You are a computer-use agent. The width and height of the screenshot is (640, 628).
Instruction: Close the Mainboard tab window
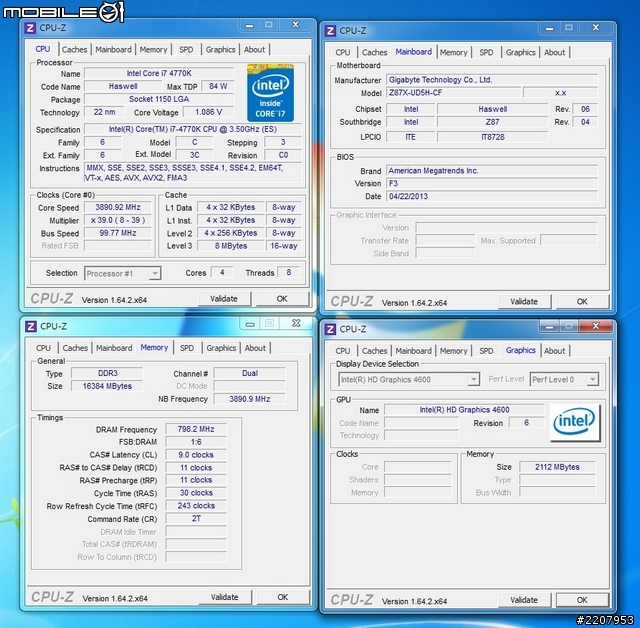click(596, 28)
